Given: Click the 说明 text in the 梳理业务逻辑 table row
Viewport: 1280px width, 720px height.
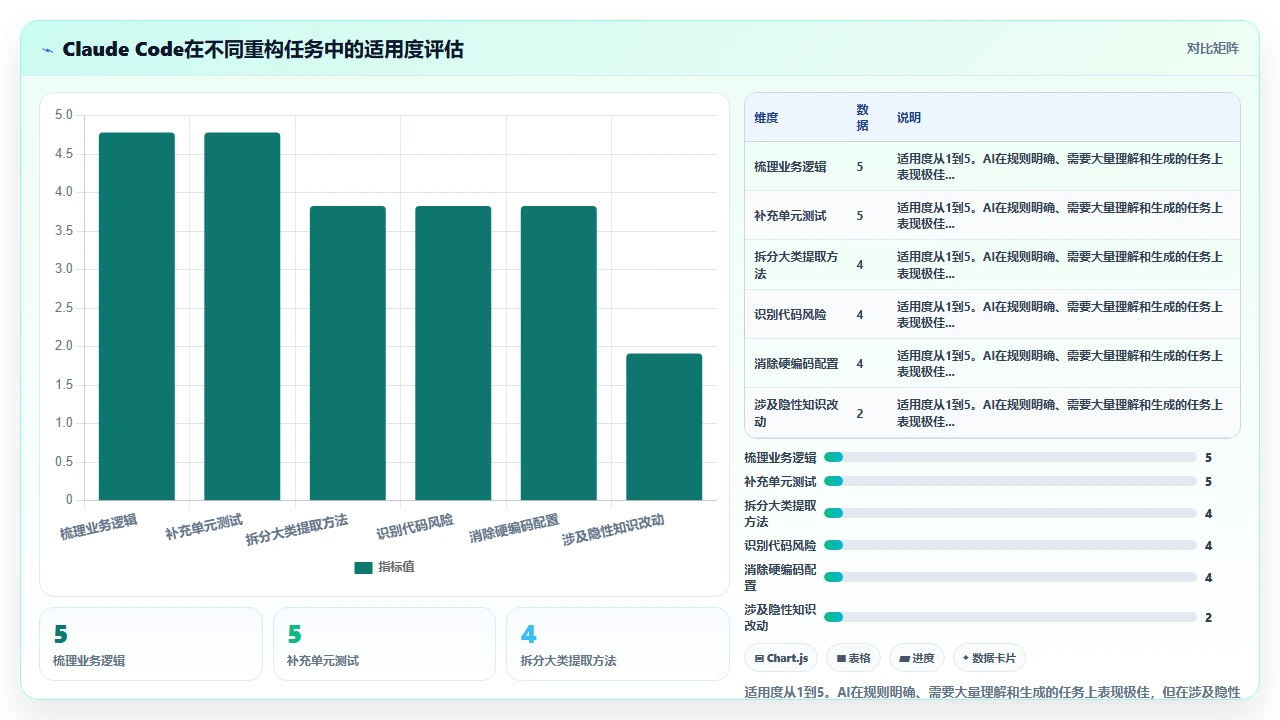Looking at the screenshot, I should click(1060, 167).
